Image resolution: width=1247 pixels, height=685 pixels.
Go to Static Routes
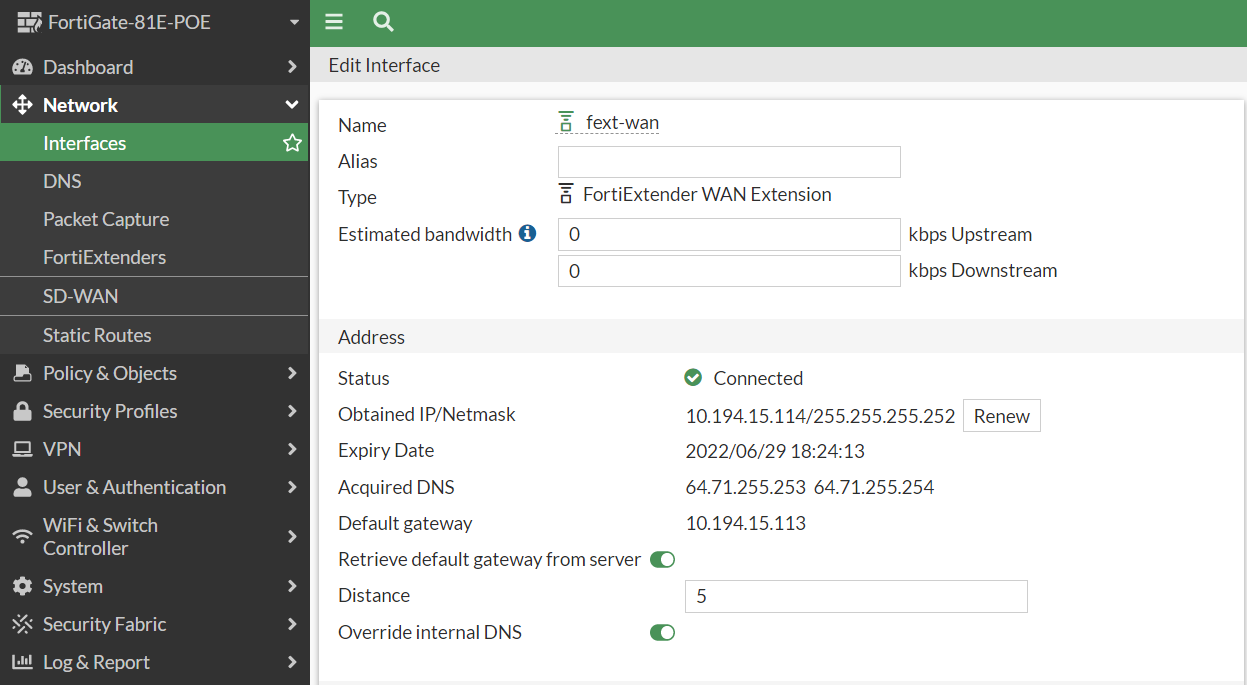[x=97, y=335]
